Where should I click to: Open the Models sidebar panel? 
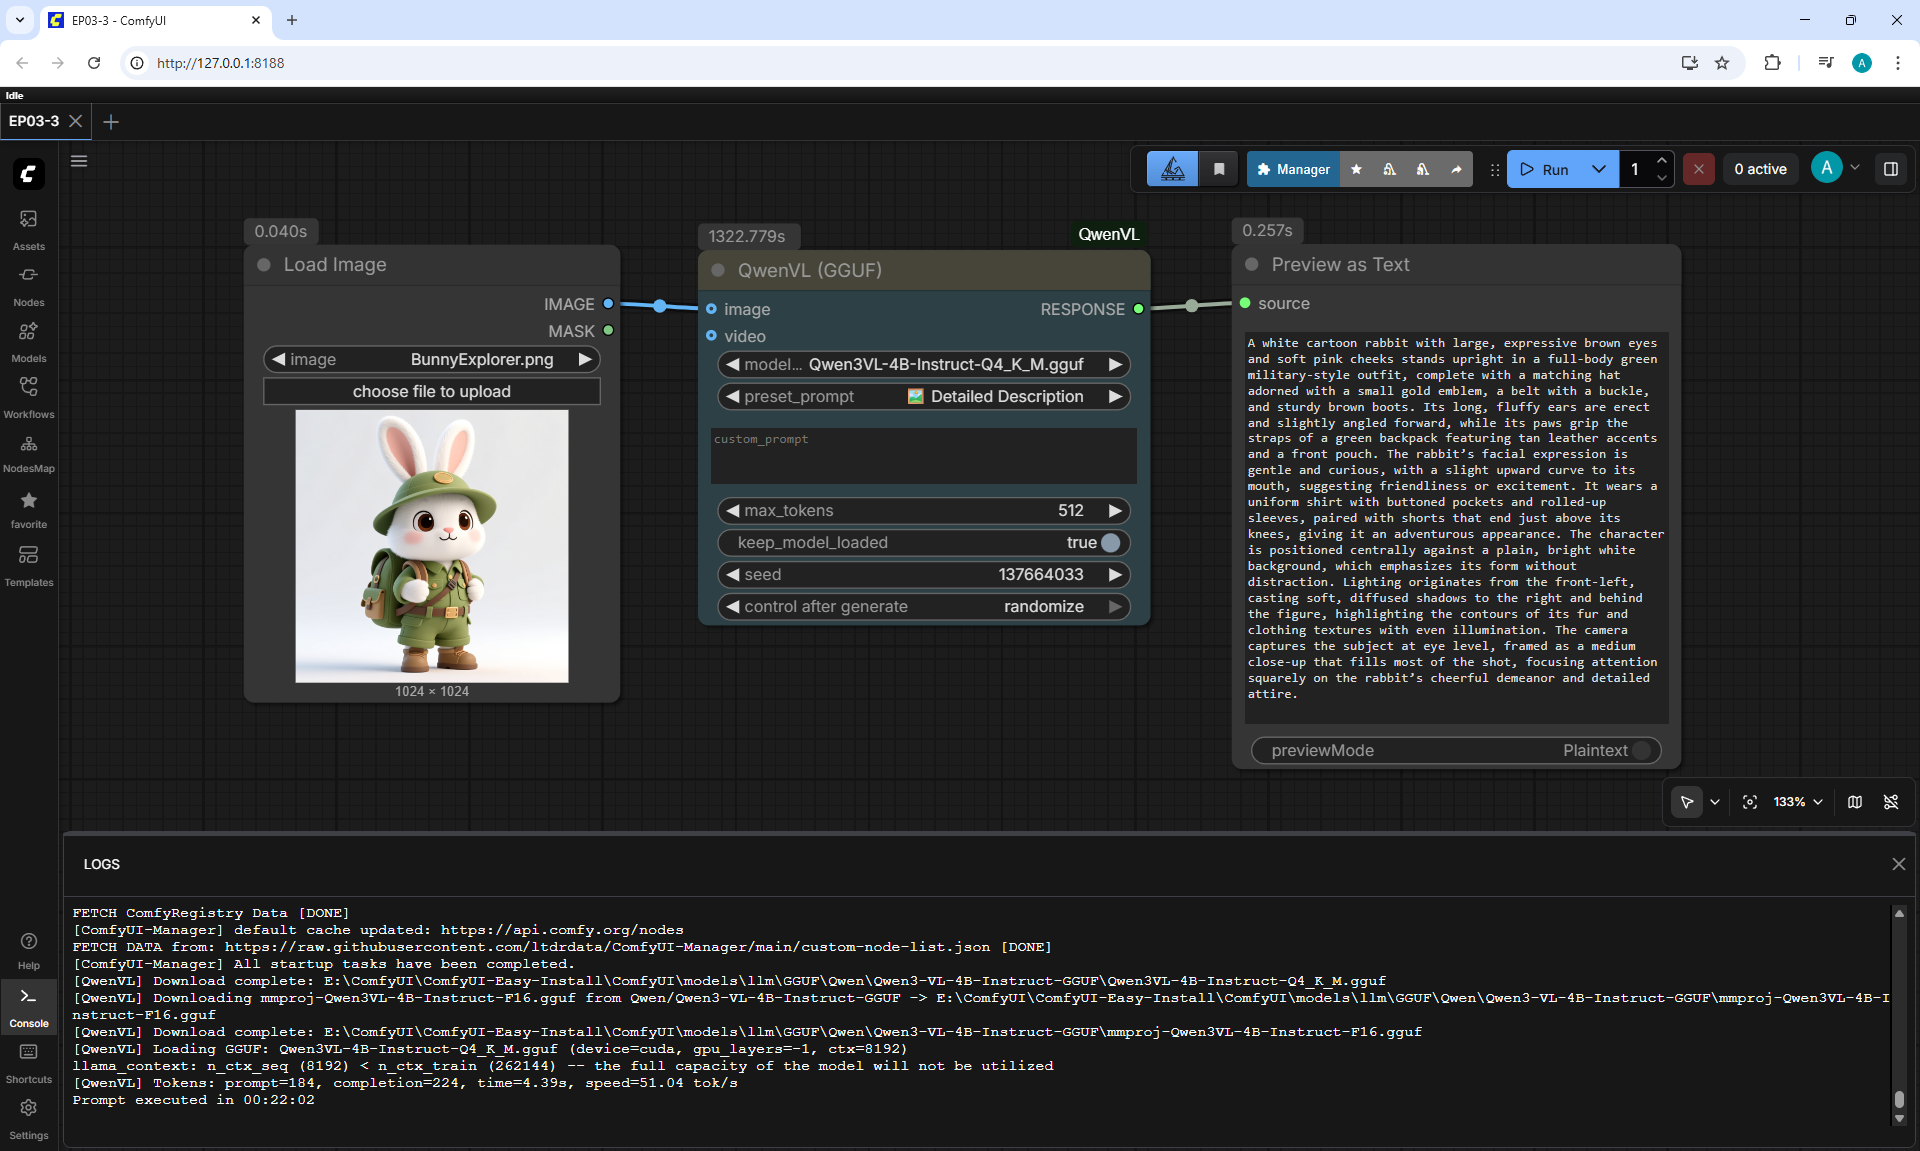28,341
